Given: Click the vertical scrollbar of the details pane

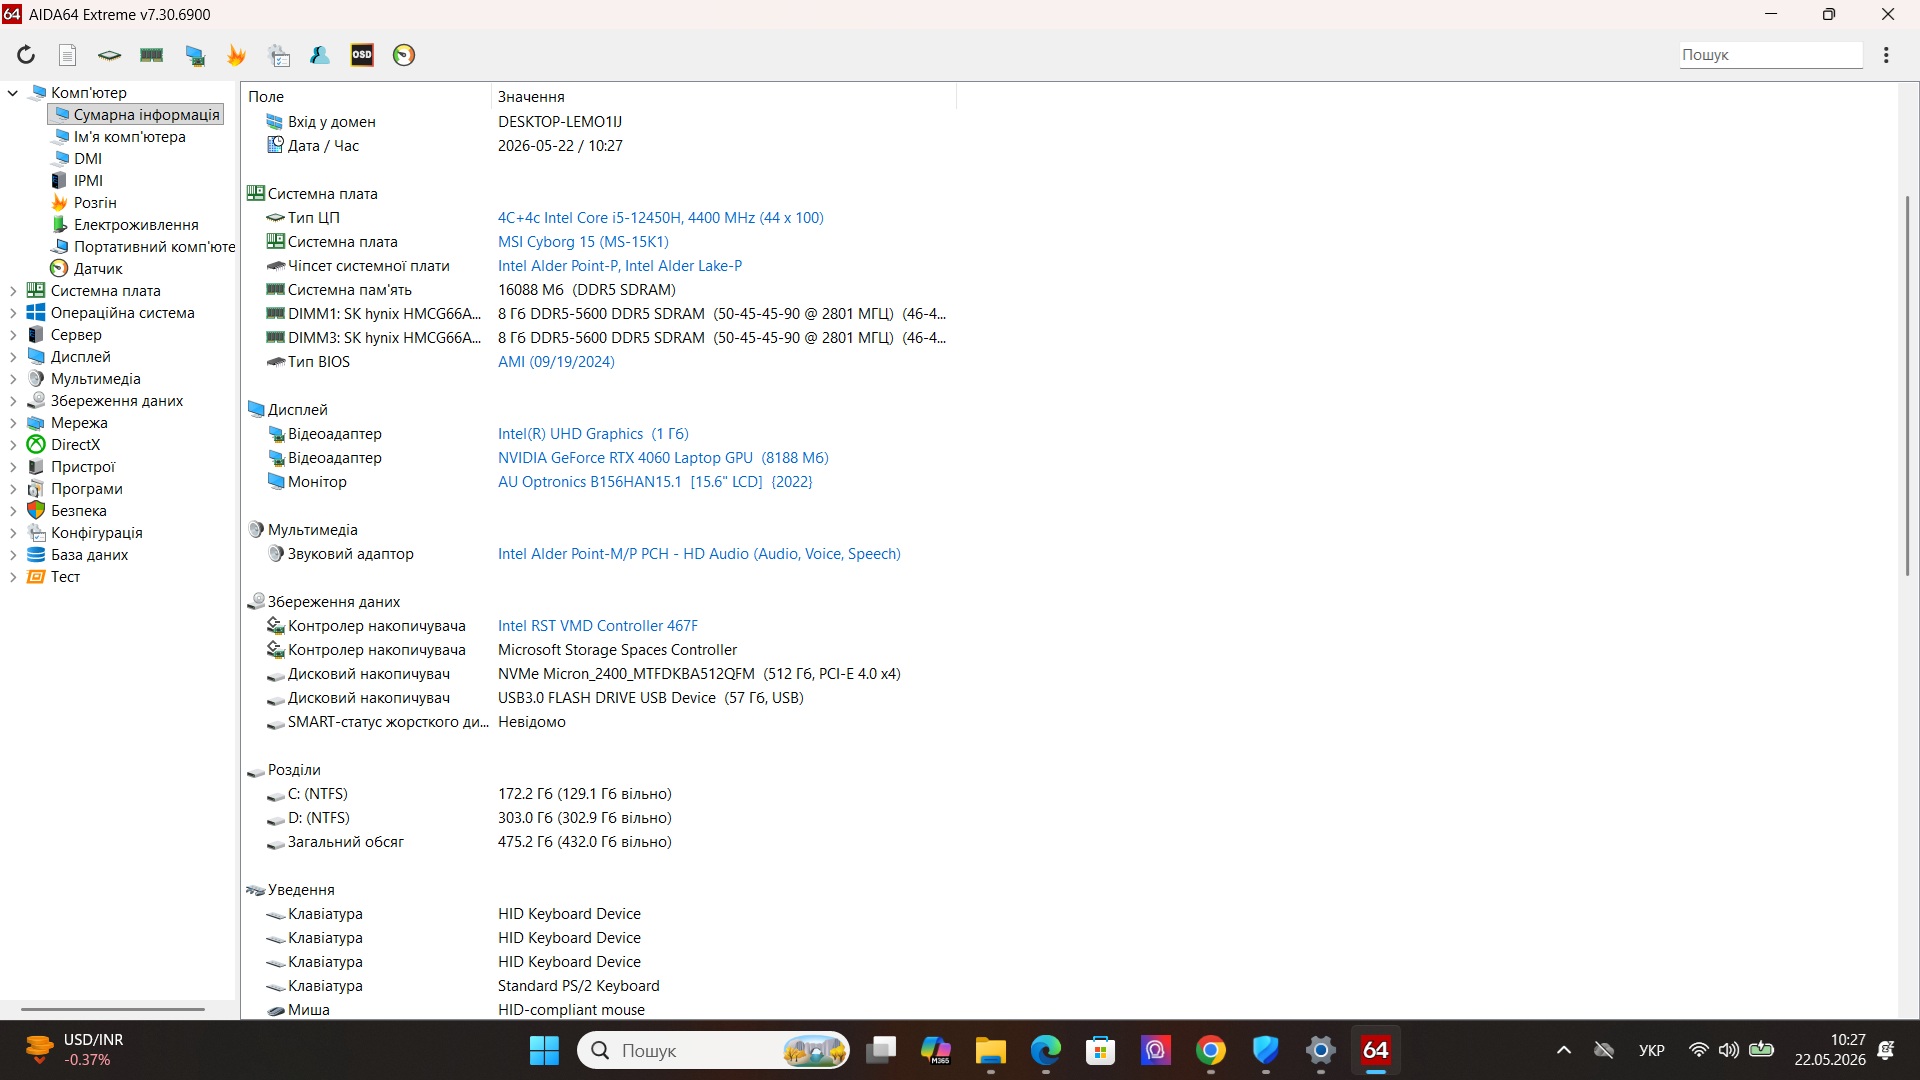Looking at the screenshot, I should click(x=1908, y=385).
